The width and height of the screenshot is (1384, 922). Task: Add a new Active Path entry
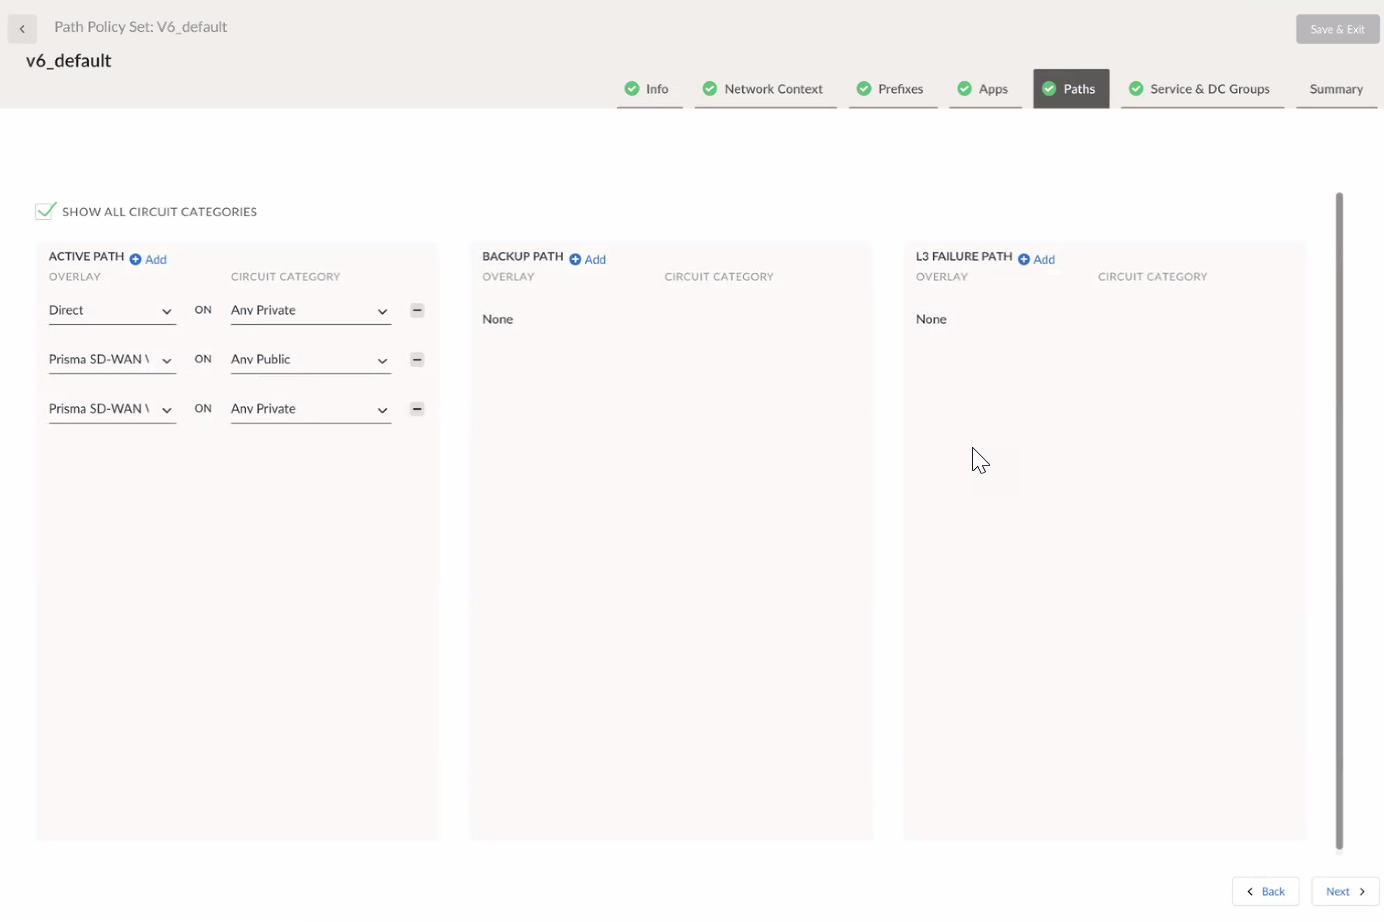coord(148,259)
